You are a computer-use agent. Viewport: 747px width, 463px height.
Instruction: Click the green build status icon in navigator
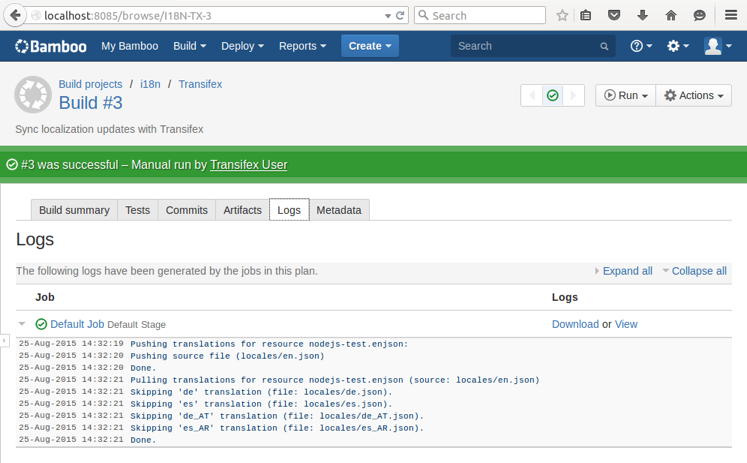point(552,96)
